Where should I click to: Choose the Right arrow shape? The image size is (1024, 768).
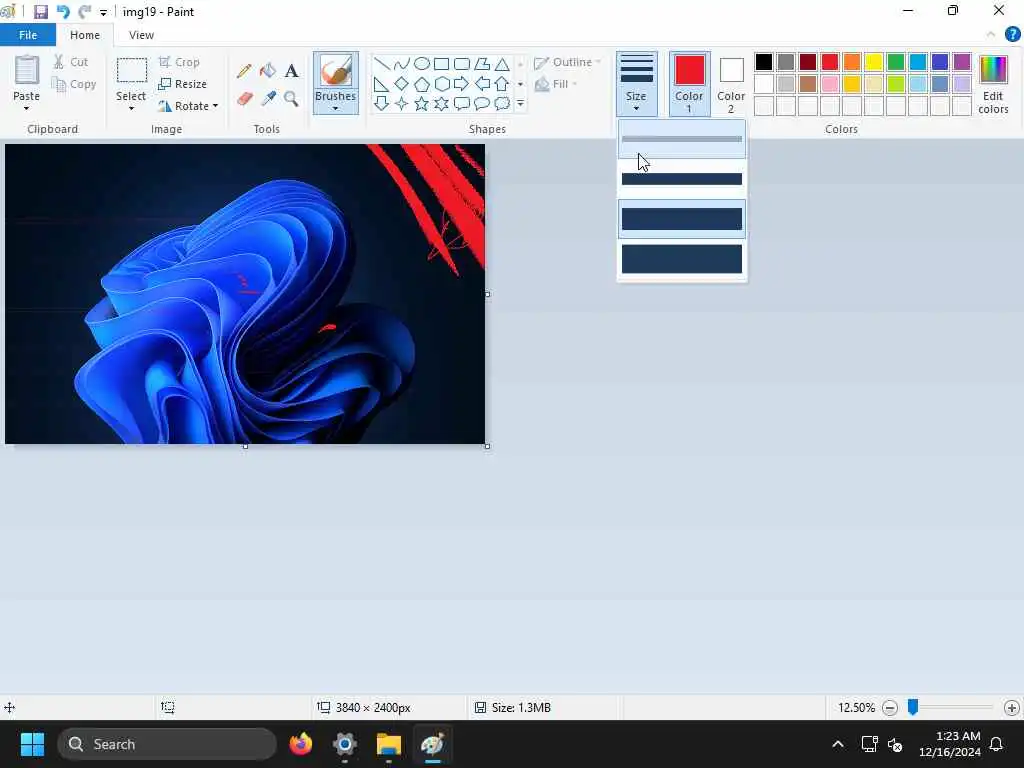point(462,84)
